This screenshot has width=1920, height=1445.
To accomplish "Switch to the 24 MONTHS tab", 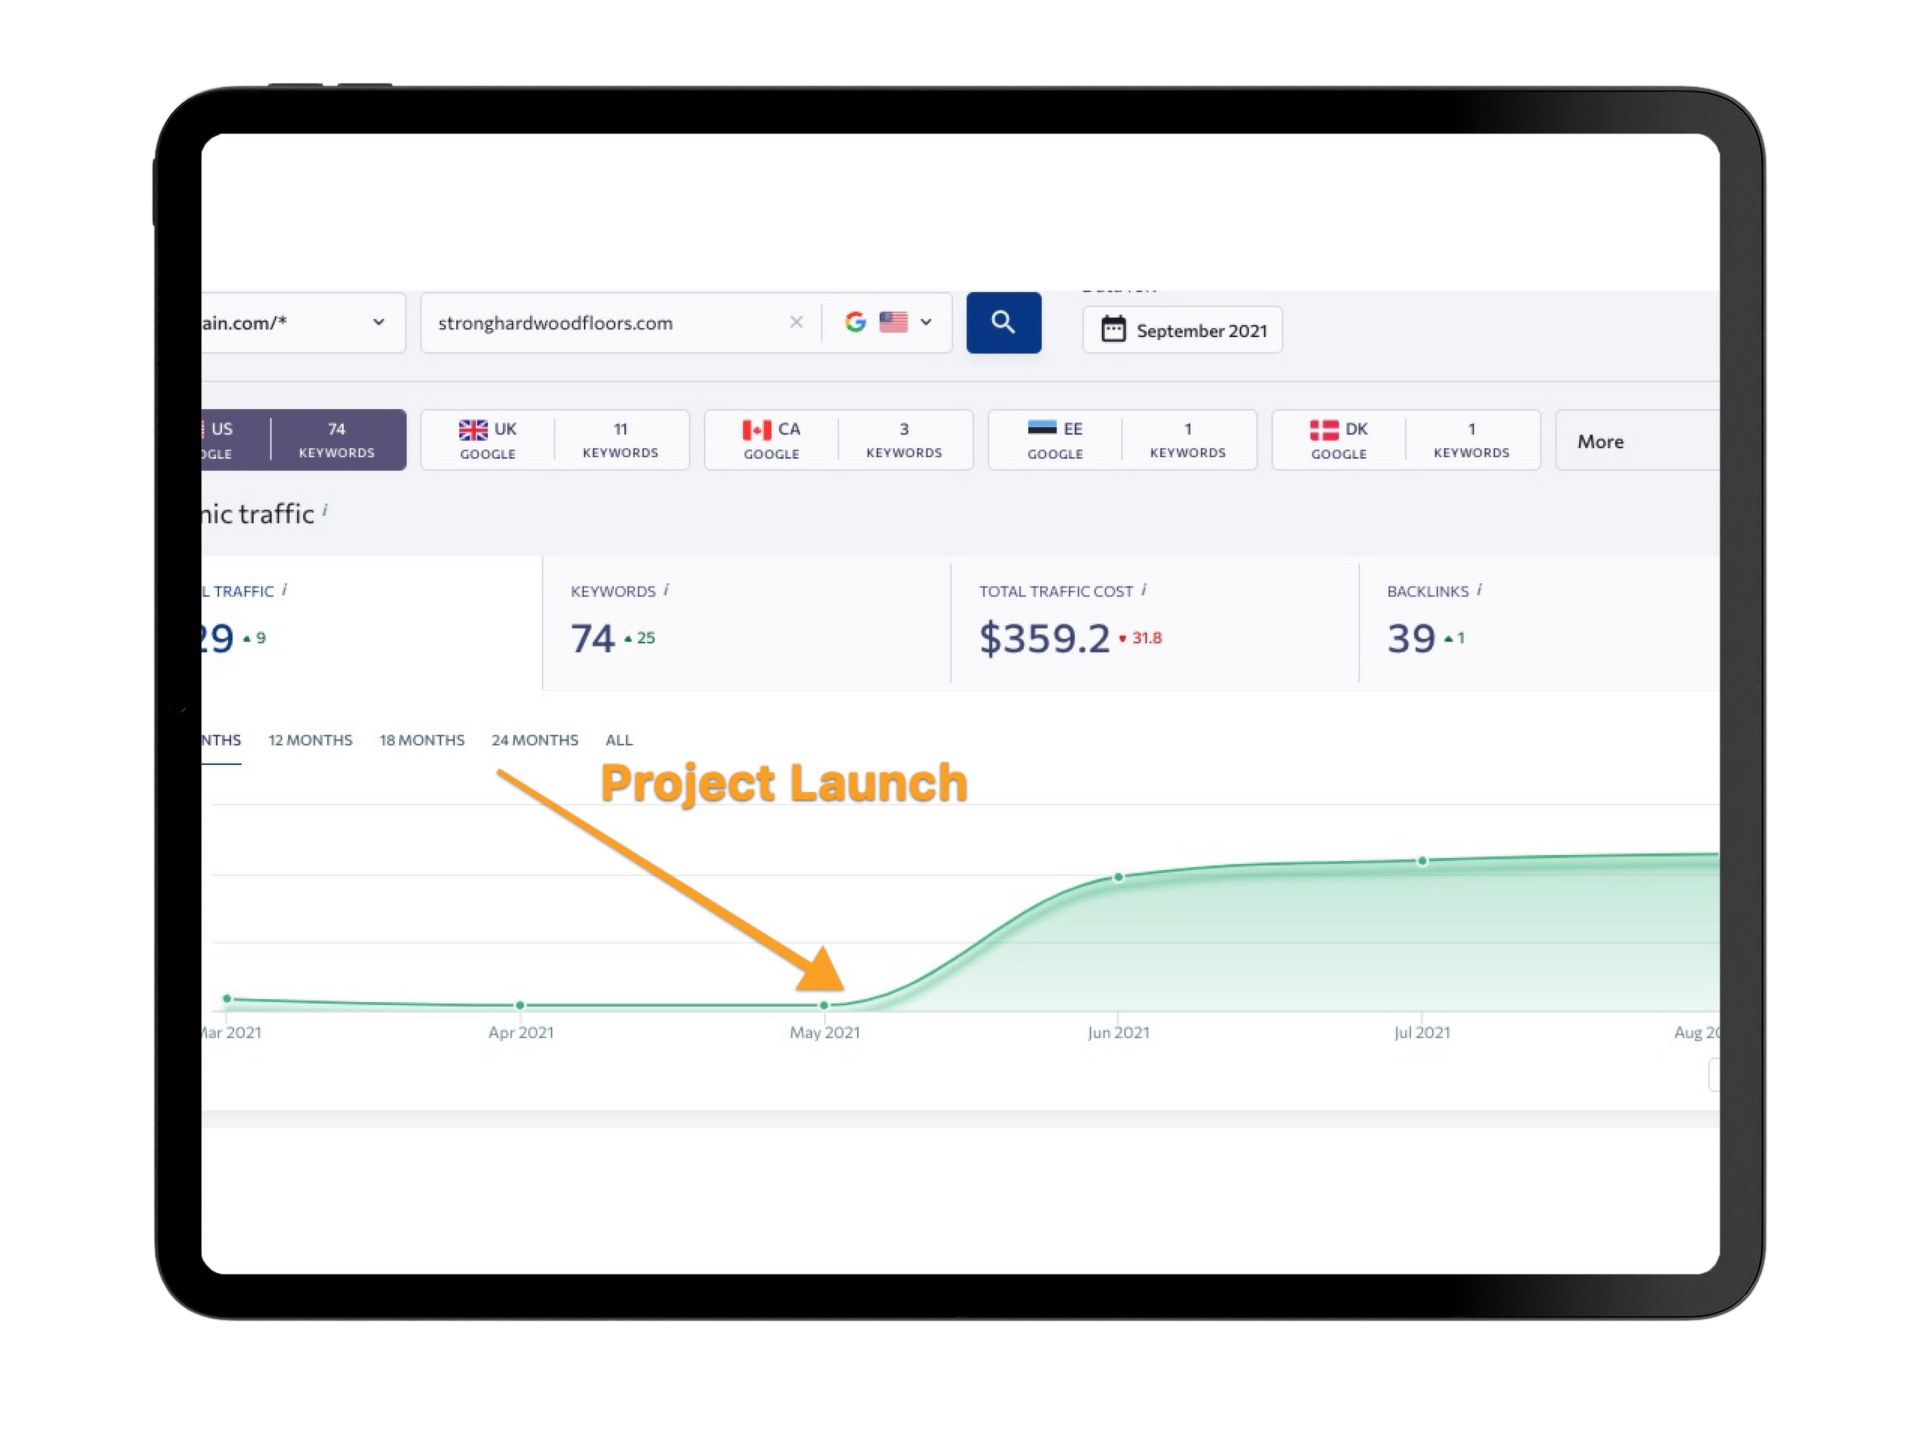I will [535, 740].
